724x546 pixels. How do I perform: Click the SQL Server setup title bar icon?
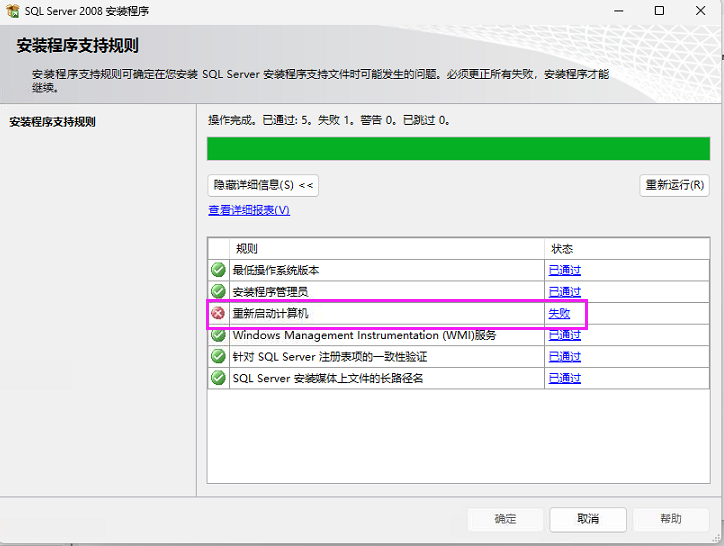point(12,11)
